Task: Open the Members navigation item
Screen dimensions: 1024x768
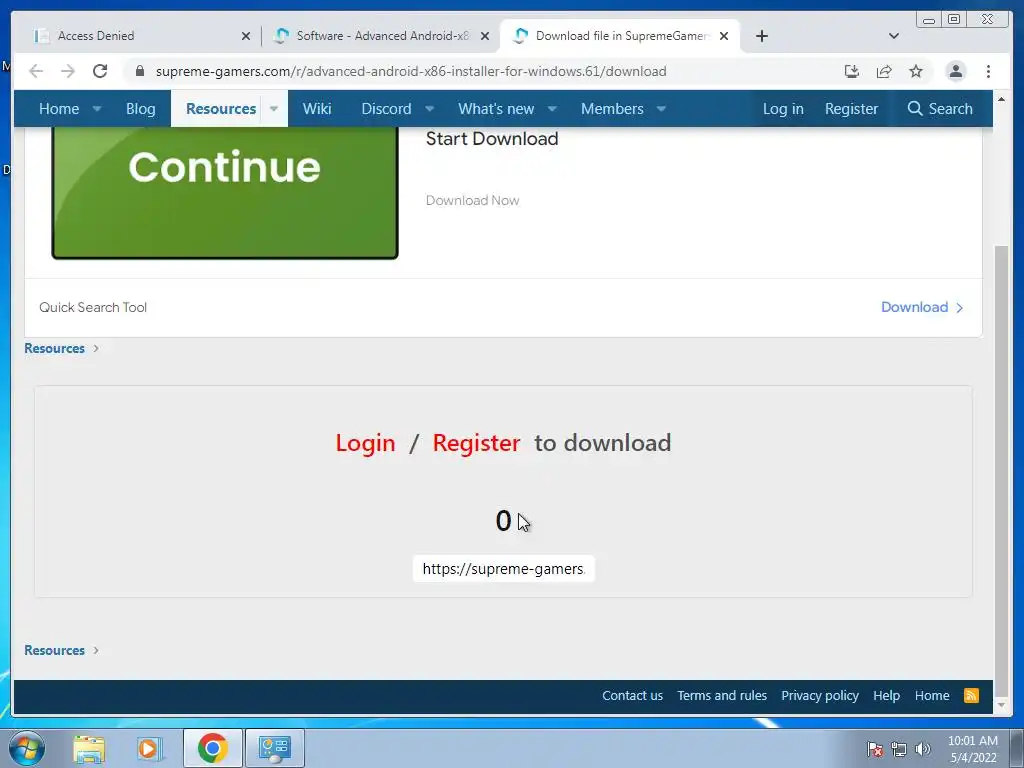Action: click(x=612, y=108)
